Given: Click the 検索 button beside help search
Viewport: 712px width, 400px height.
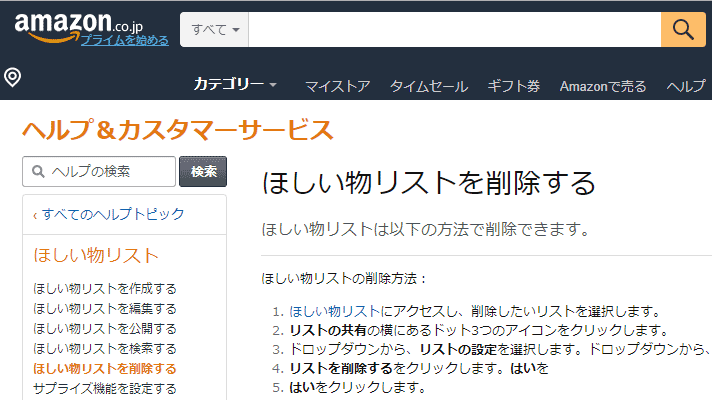Looking at the screenshot, I should (203, 171).
